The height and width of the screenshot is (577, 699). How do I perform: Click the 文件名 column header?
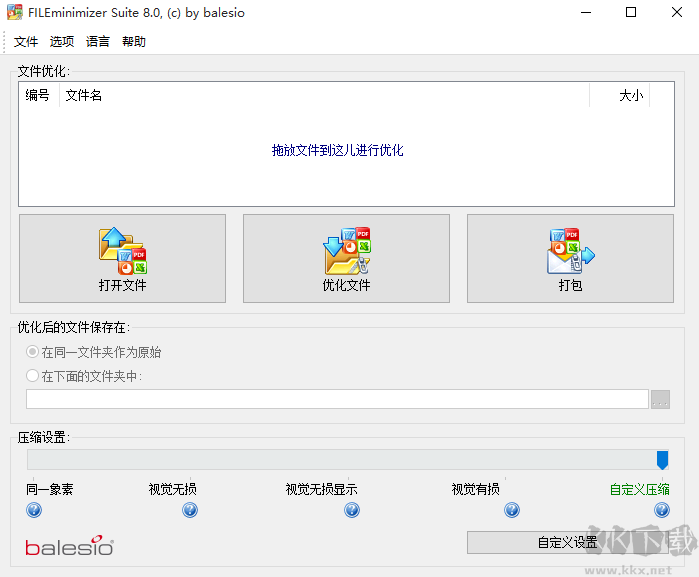(x=324, y=95)
